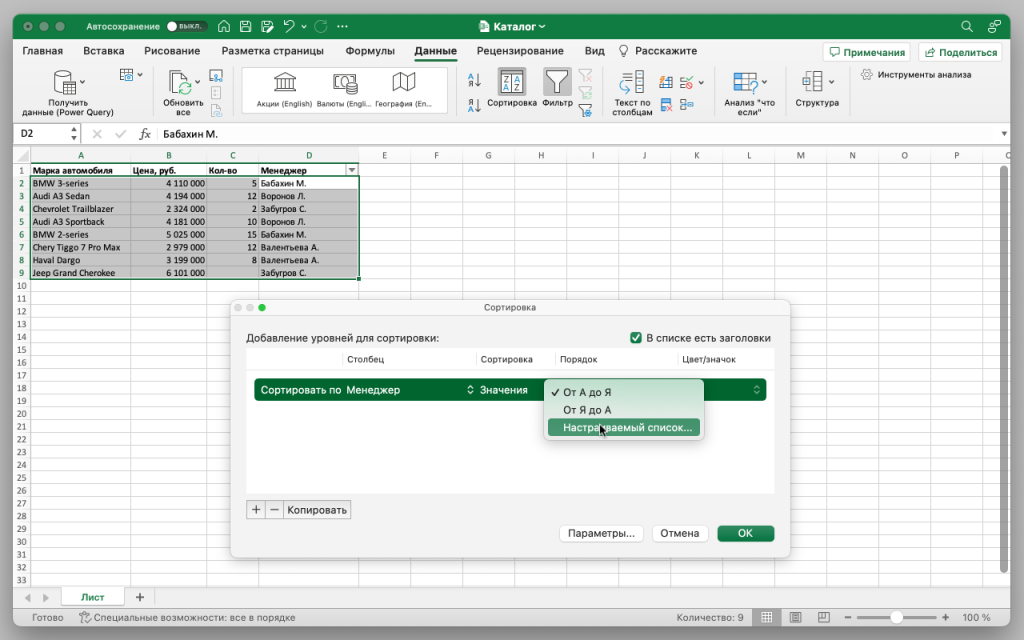Sort ascending A to Я icon
This screenshot has width=1024, height=640.
coord(474,80)
